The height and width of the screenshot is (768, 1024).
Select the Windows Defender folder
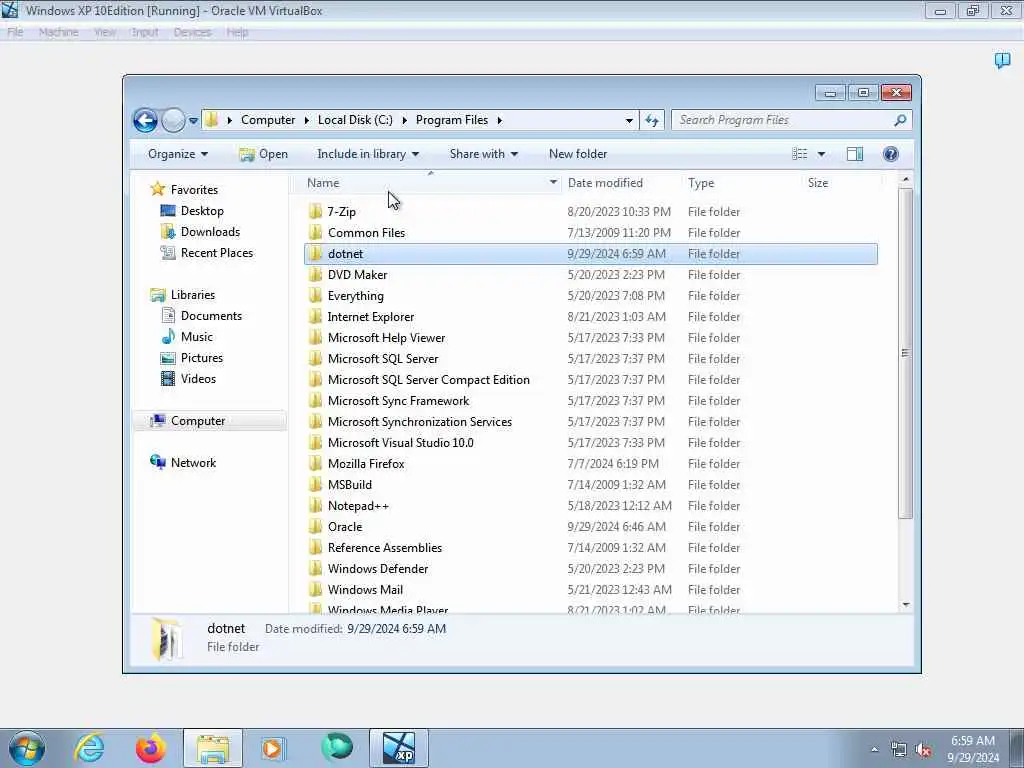point(378,569)
